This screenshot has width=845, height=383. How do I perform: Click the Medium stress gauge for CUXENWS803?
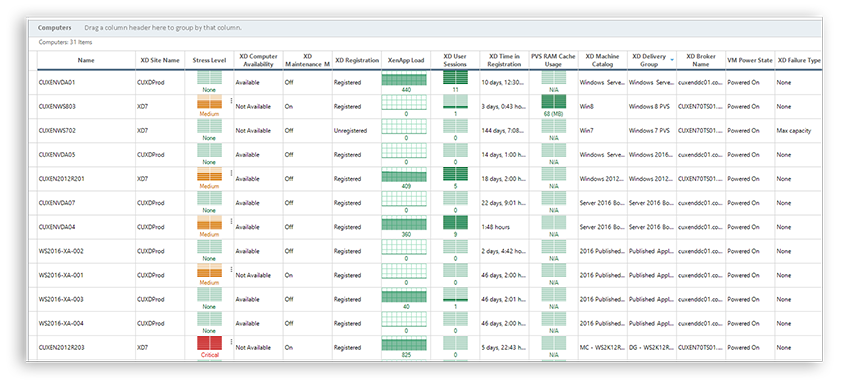[x=210, y=103]
